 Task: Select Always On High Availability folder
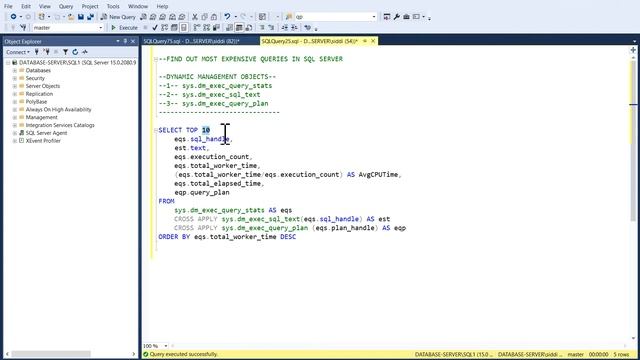tap(58, 109)
